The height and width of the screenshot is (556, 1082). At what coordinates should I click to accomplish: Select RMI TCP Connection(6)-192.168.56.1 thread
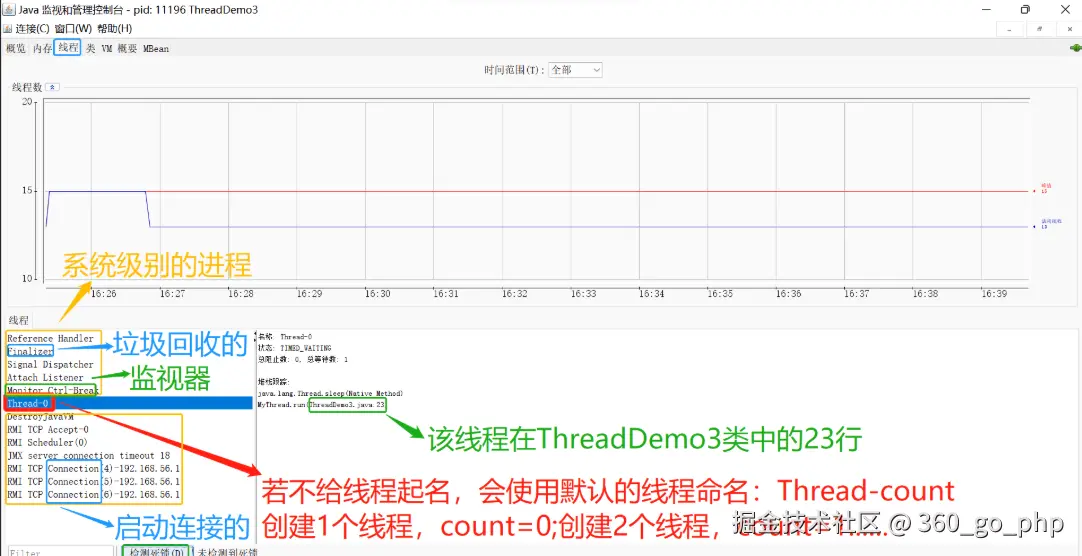click(93, 495)
